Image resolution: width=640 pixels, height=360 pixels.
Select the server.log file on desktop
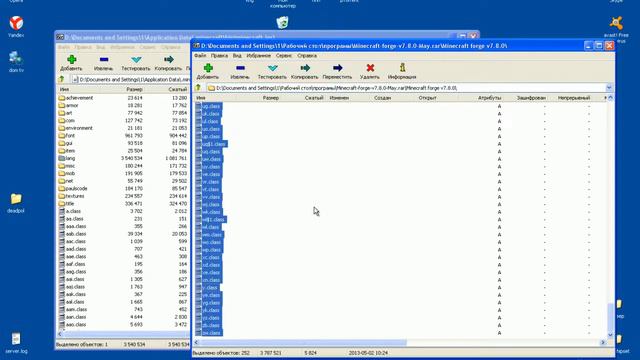(16, 343)
